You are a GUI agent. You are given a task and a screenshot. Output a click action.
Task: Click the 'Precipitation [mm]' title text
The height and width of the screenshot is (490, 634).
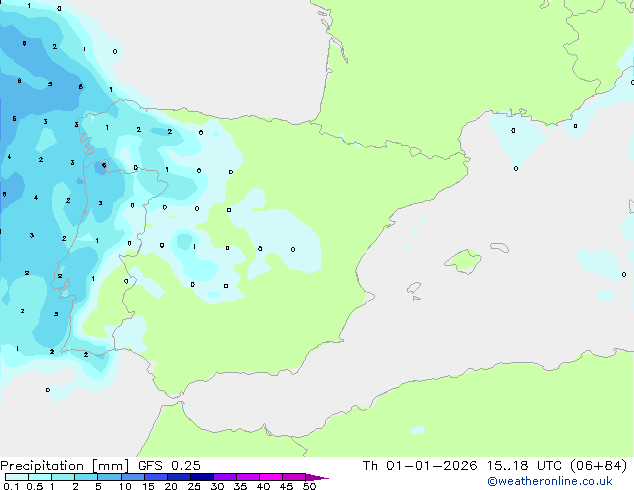[x=64, y=466]
